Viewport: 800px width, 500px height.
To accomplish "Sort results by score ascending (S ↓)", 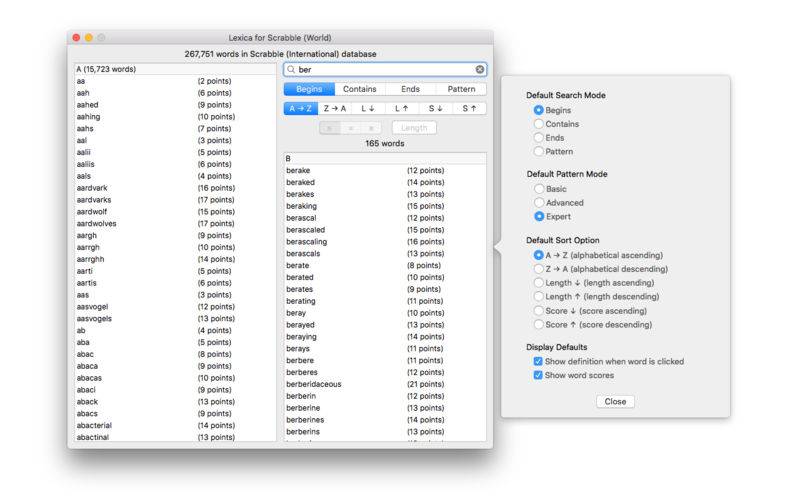I will 436,109.
